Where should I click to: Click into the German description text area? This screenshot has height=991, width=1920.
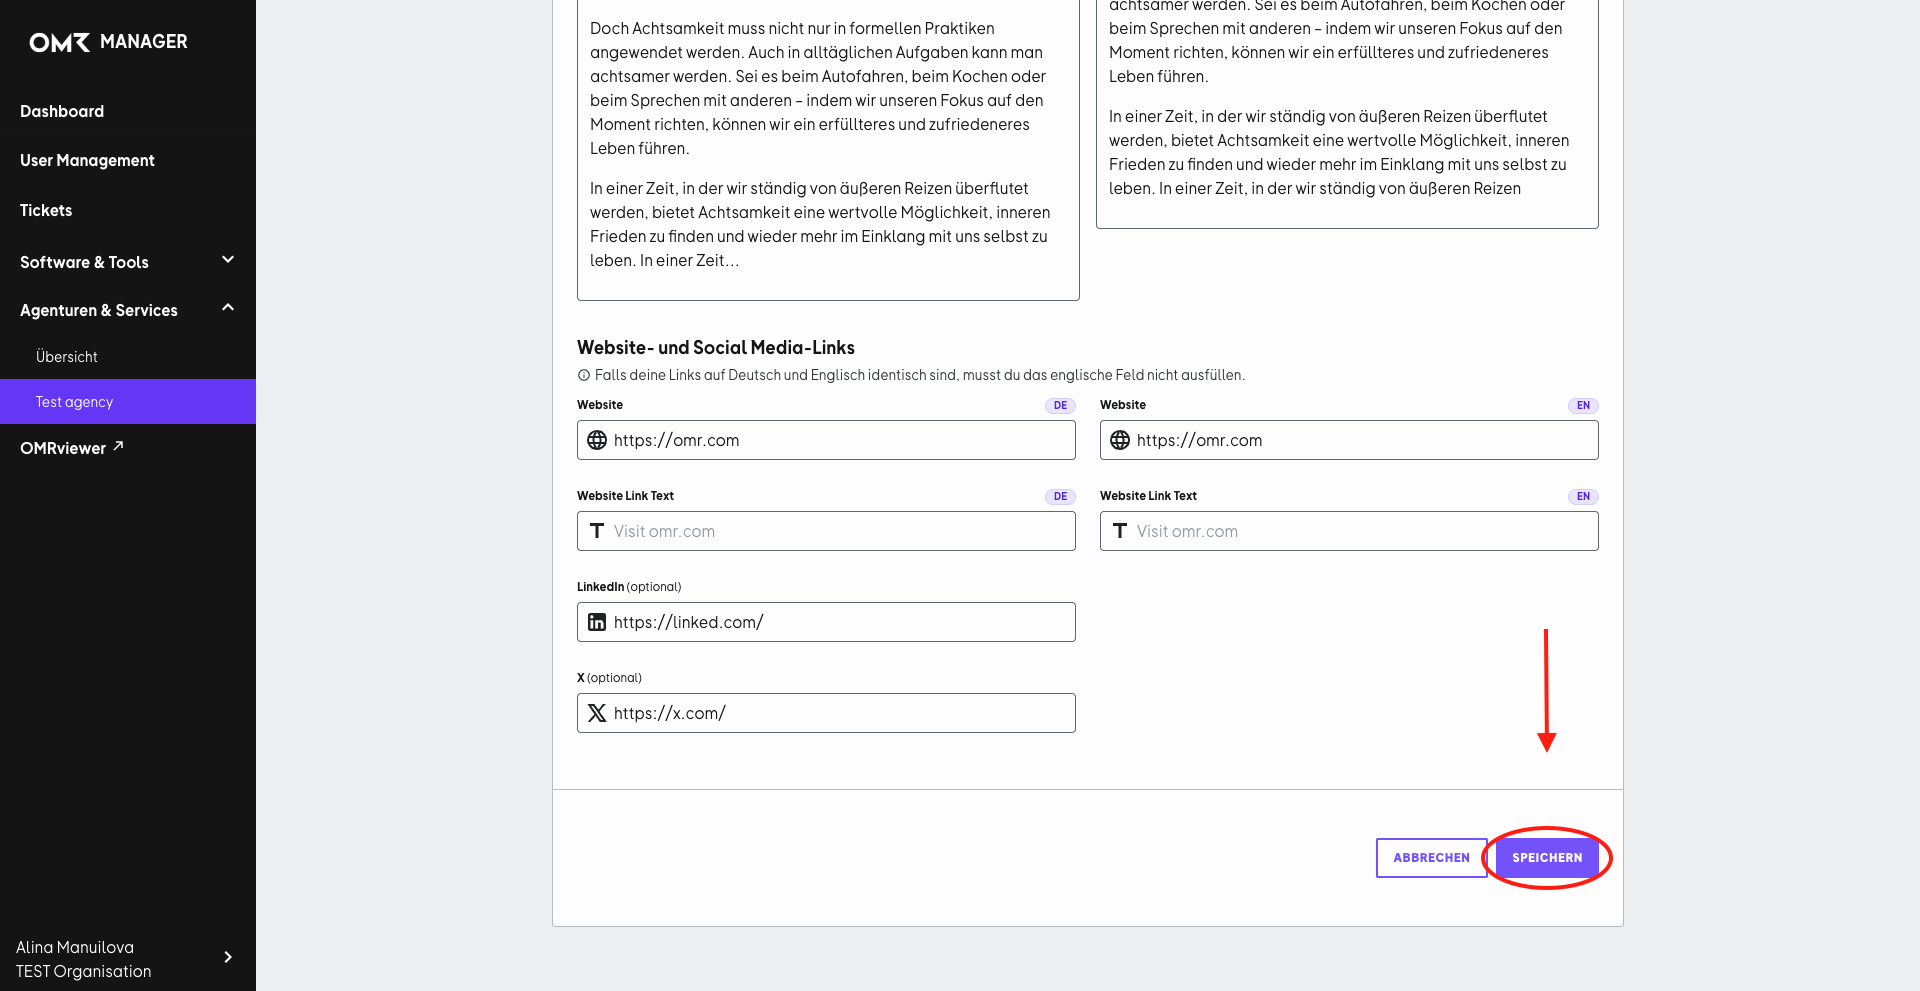[x=828, y=150]
